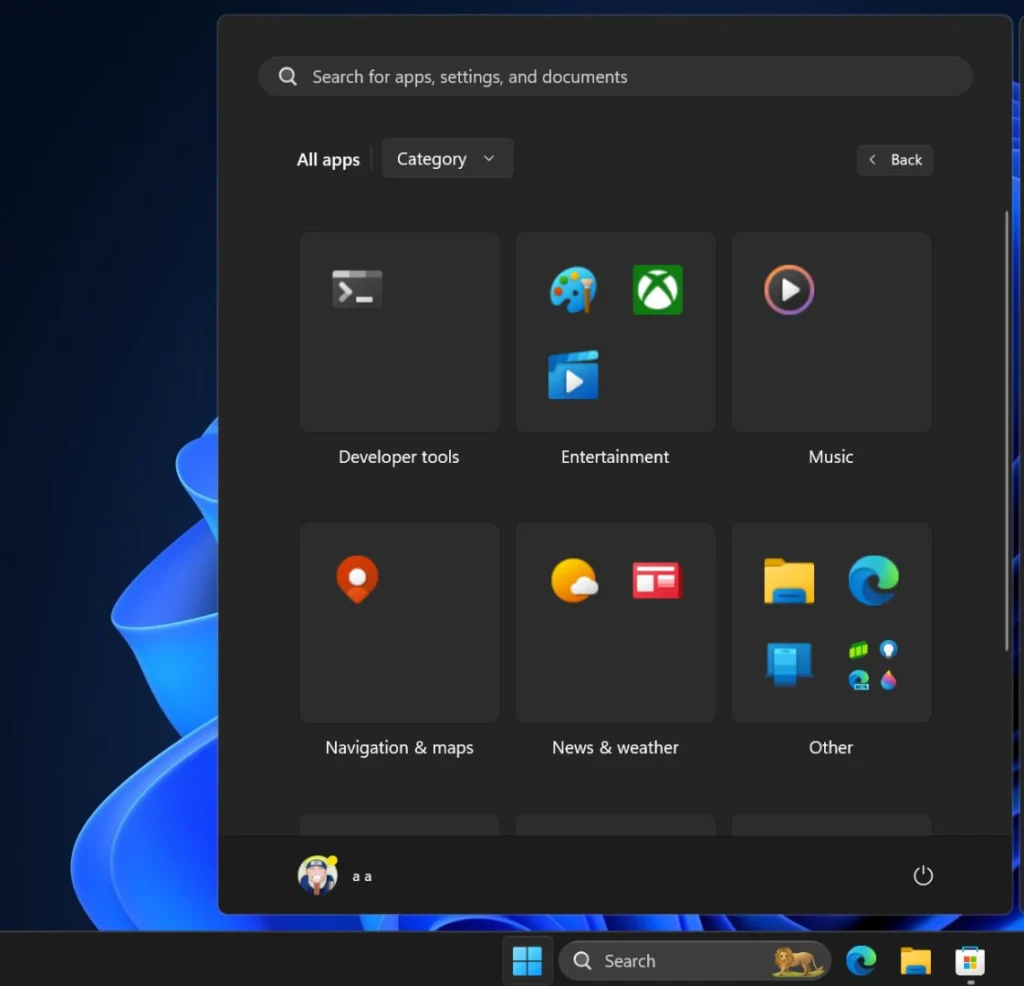This screenshot has height=986, width=1024.
Task: Open Microsoft Edge from the taskbar
Action: [x=861, y=961]
